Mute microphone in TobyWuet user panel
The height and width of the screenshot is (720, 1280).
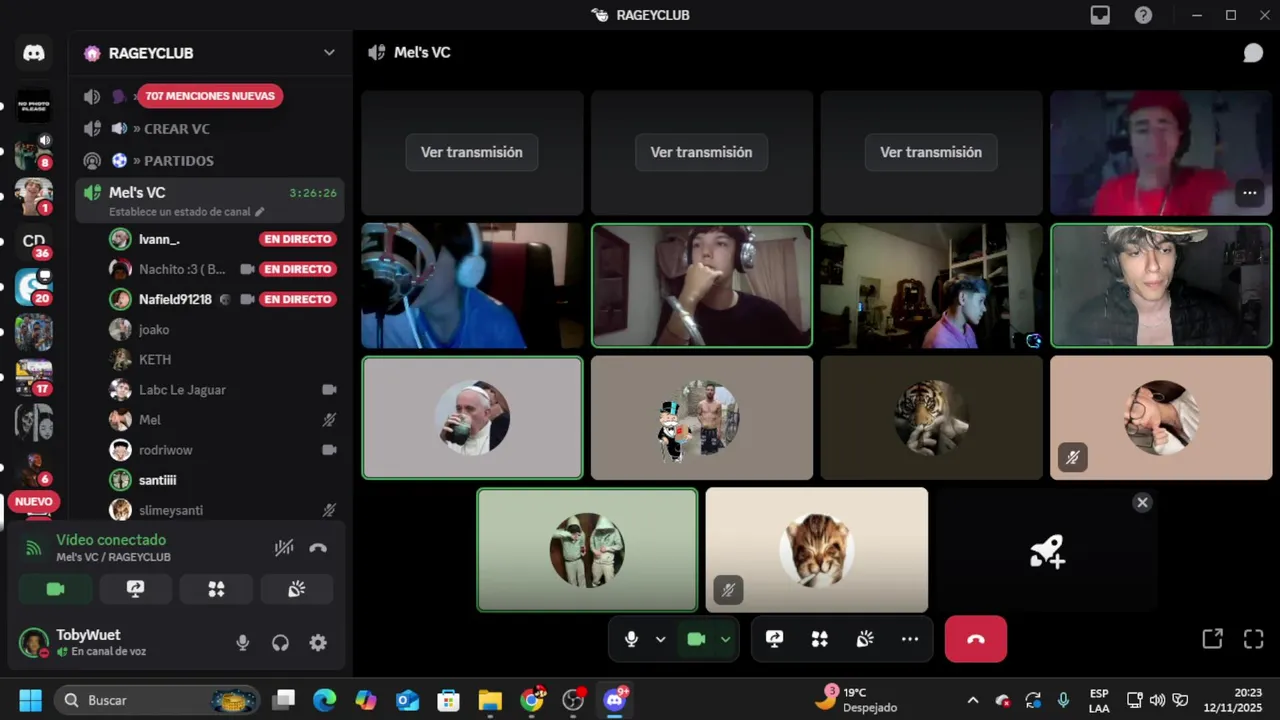click(x=242, y=643)
